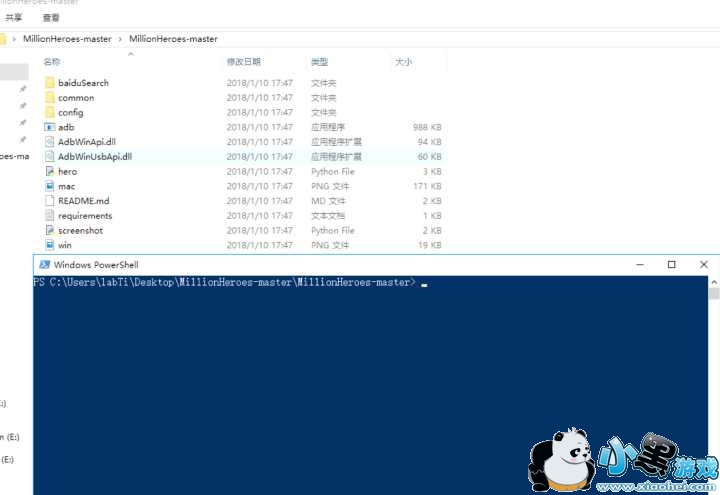The height and width of the screenshot is (495, 720).
Task: Select the AdbWinUsbApi.dll file name
Action: [x=95, y=157]
